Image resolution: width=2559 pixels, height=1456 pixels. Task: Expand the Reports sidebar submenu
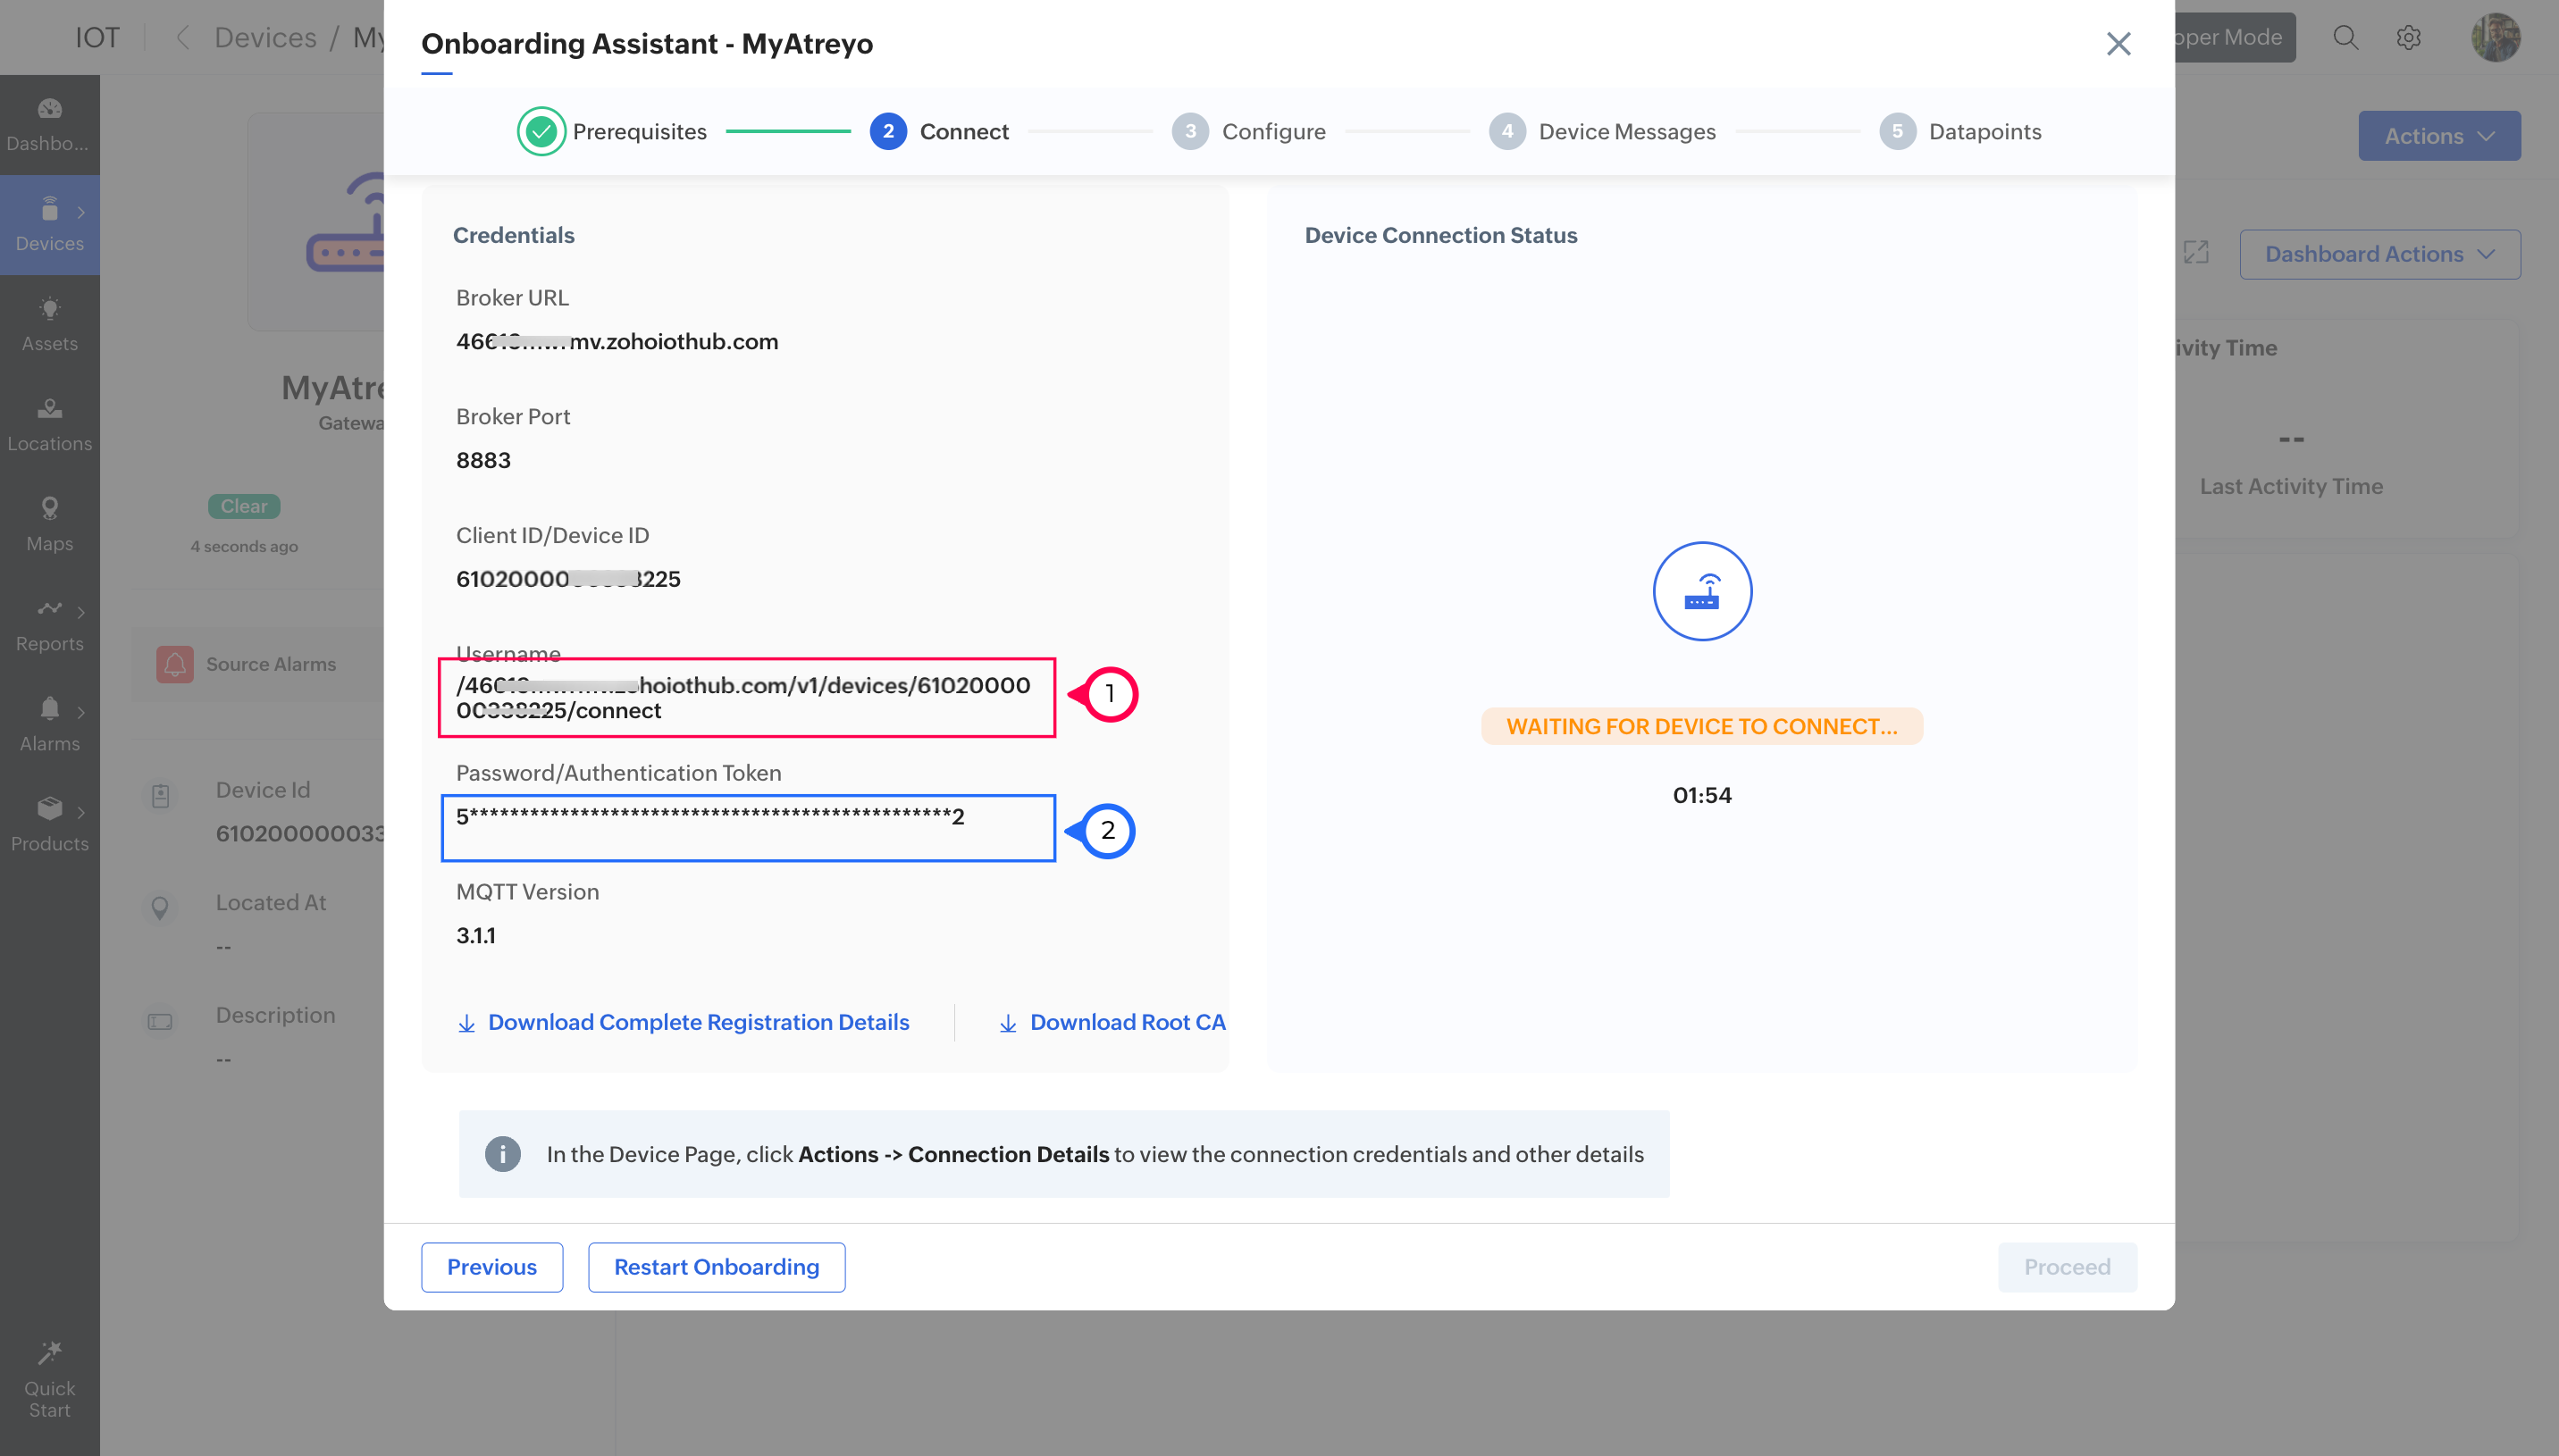[x=81, y=611]
